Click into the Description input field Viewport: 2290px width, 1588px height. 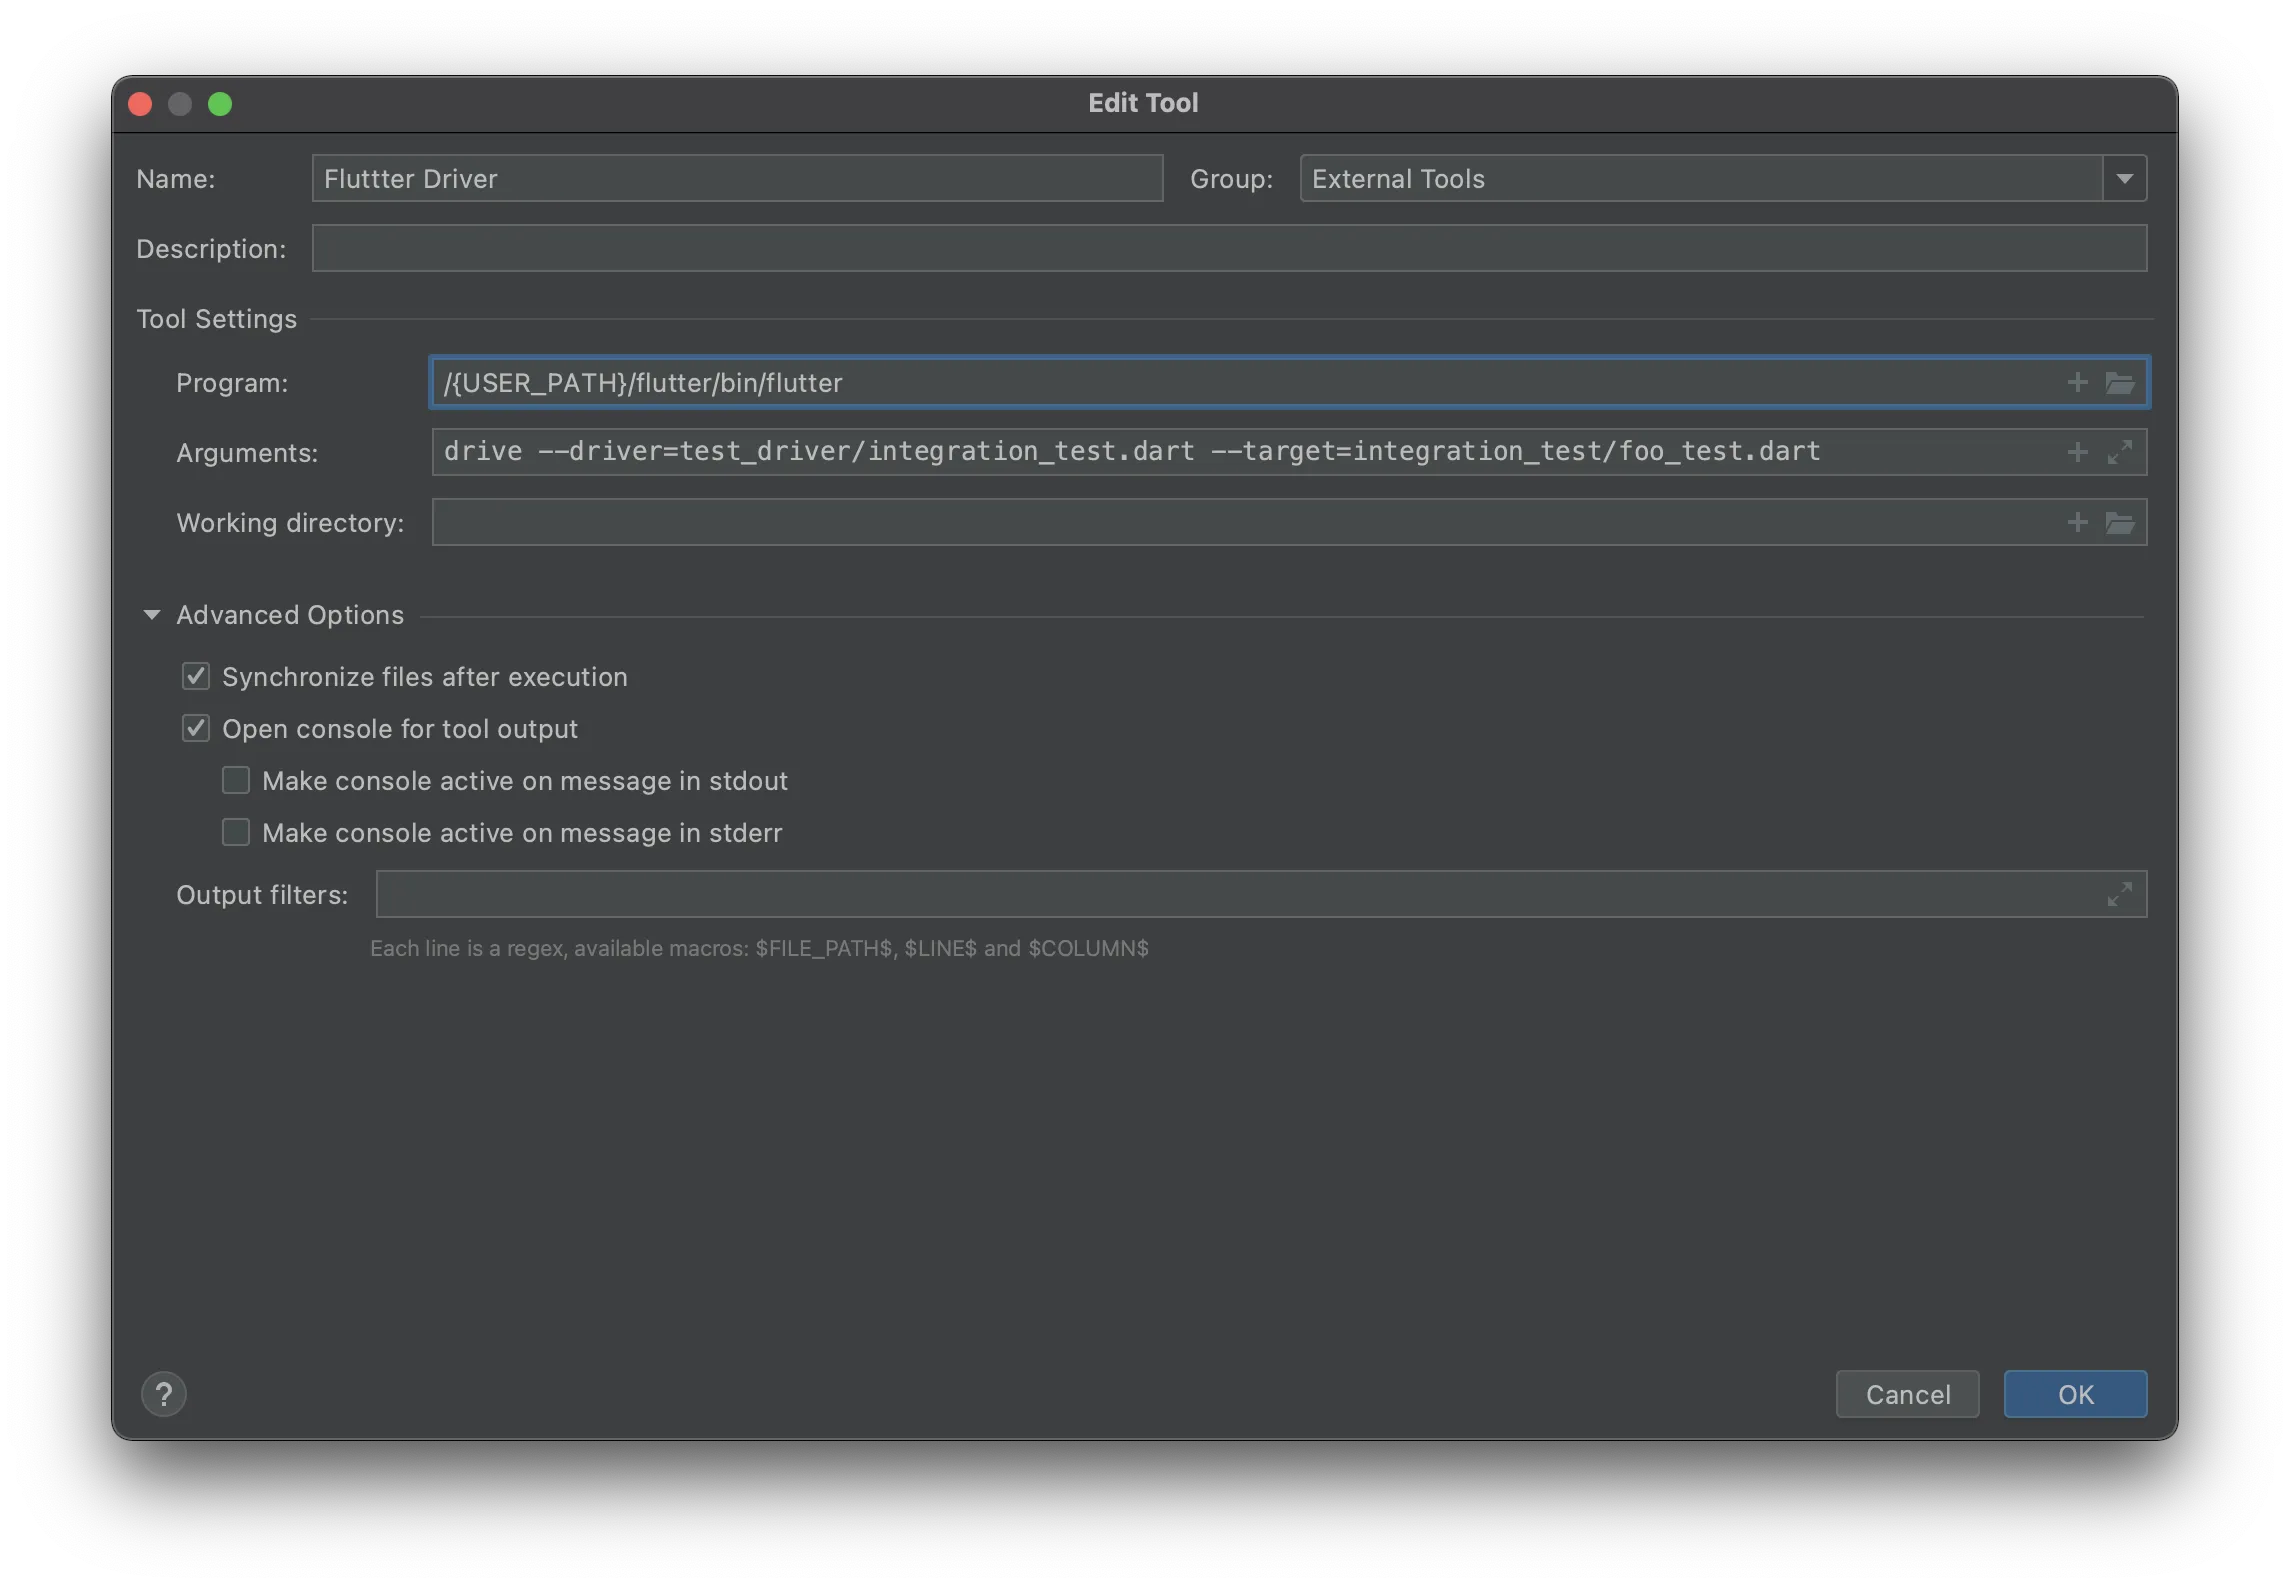point(1228,249)
